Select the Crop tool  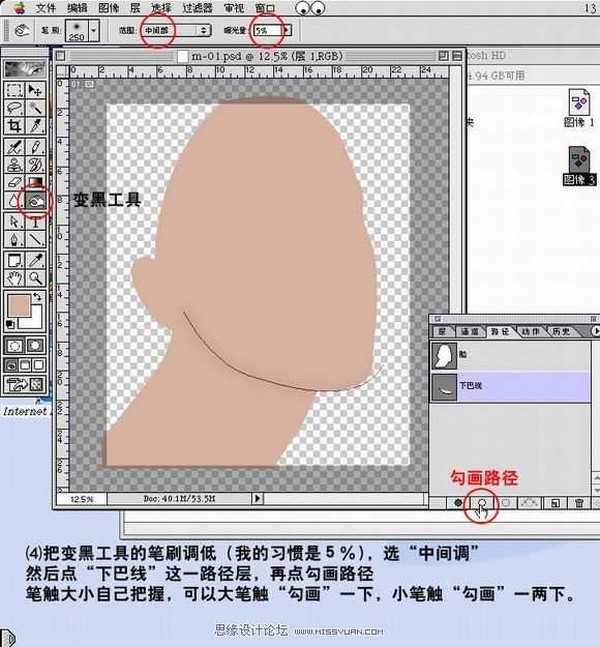(14, 125)
